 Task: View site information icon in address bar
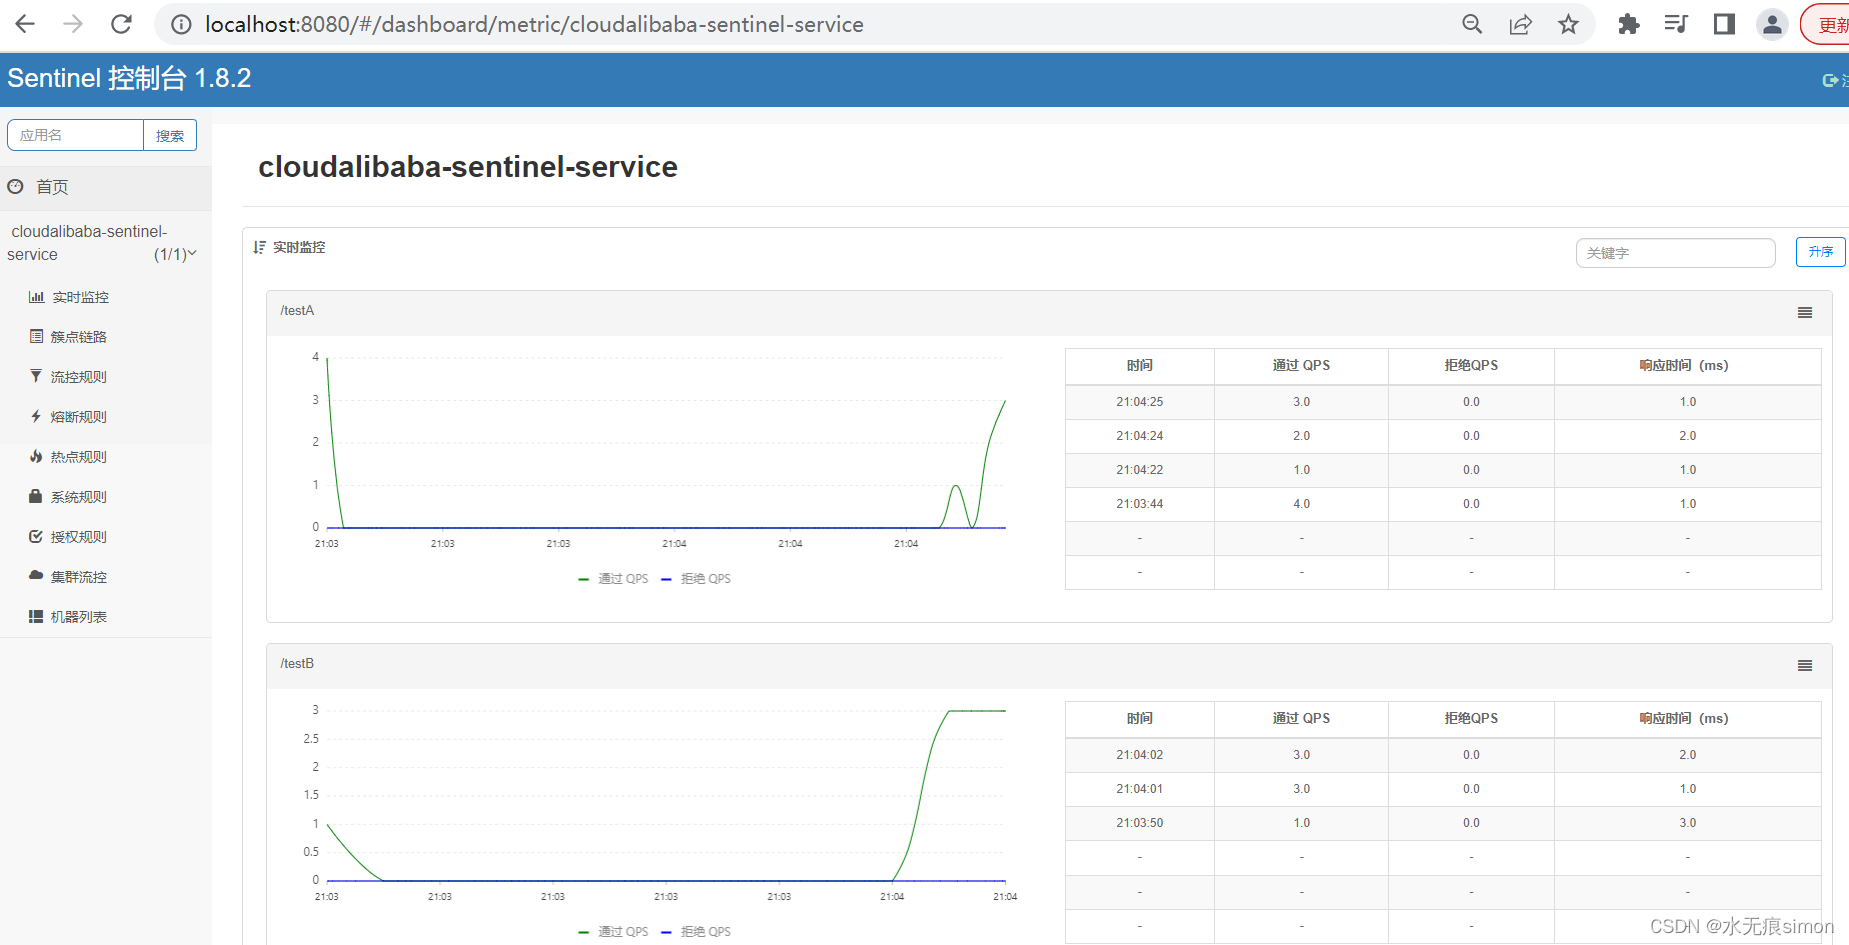click(x=181, y=25)
